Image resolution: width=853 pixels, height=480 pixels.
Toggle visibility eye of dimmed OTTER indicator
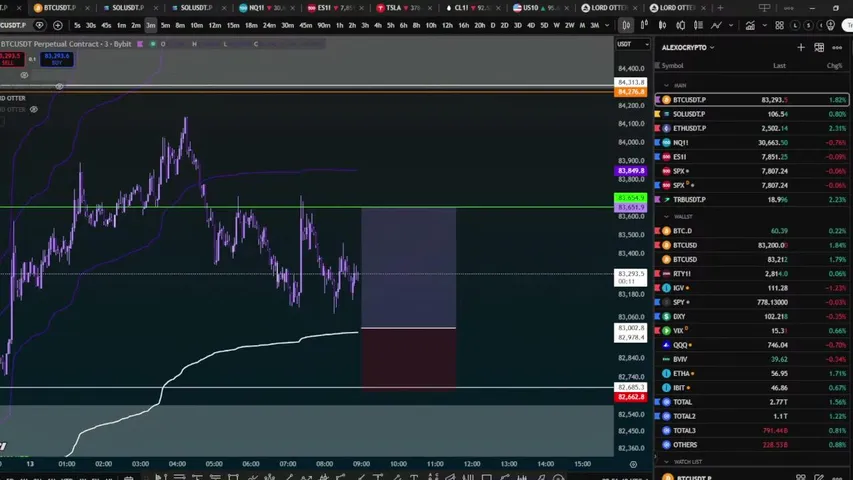34,109
